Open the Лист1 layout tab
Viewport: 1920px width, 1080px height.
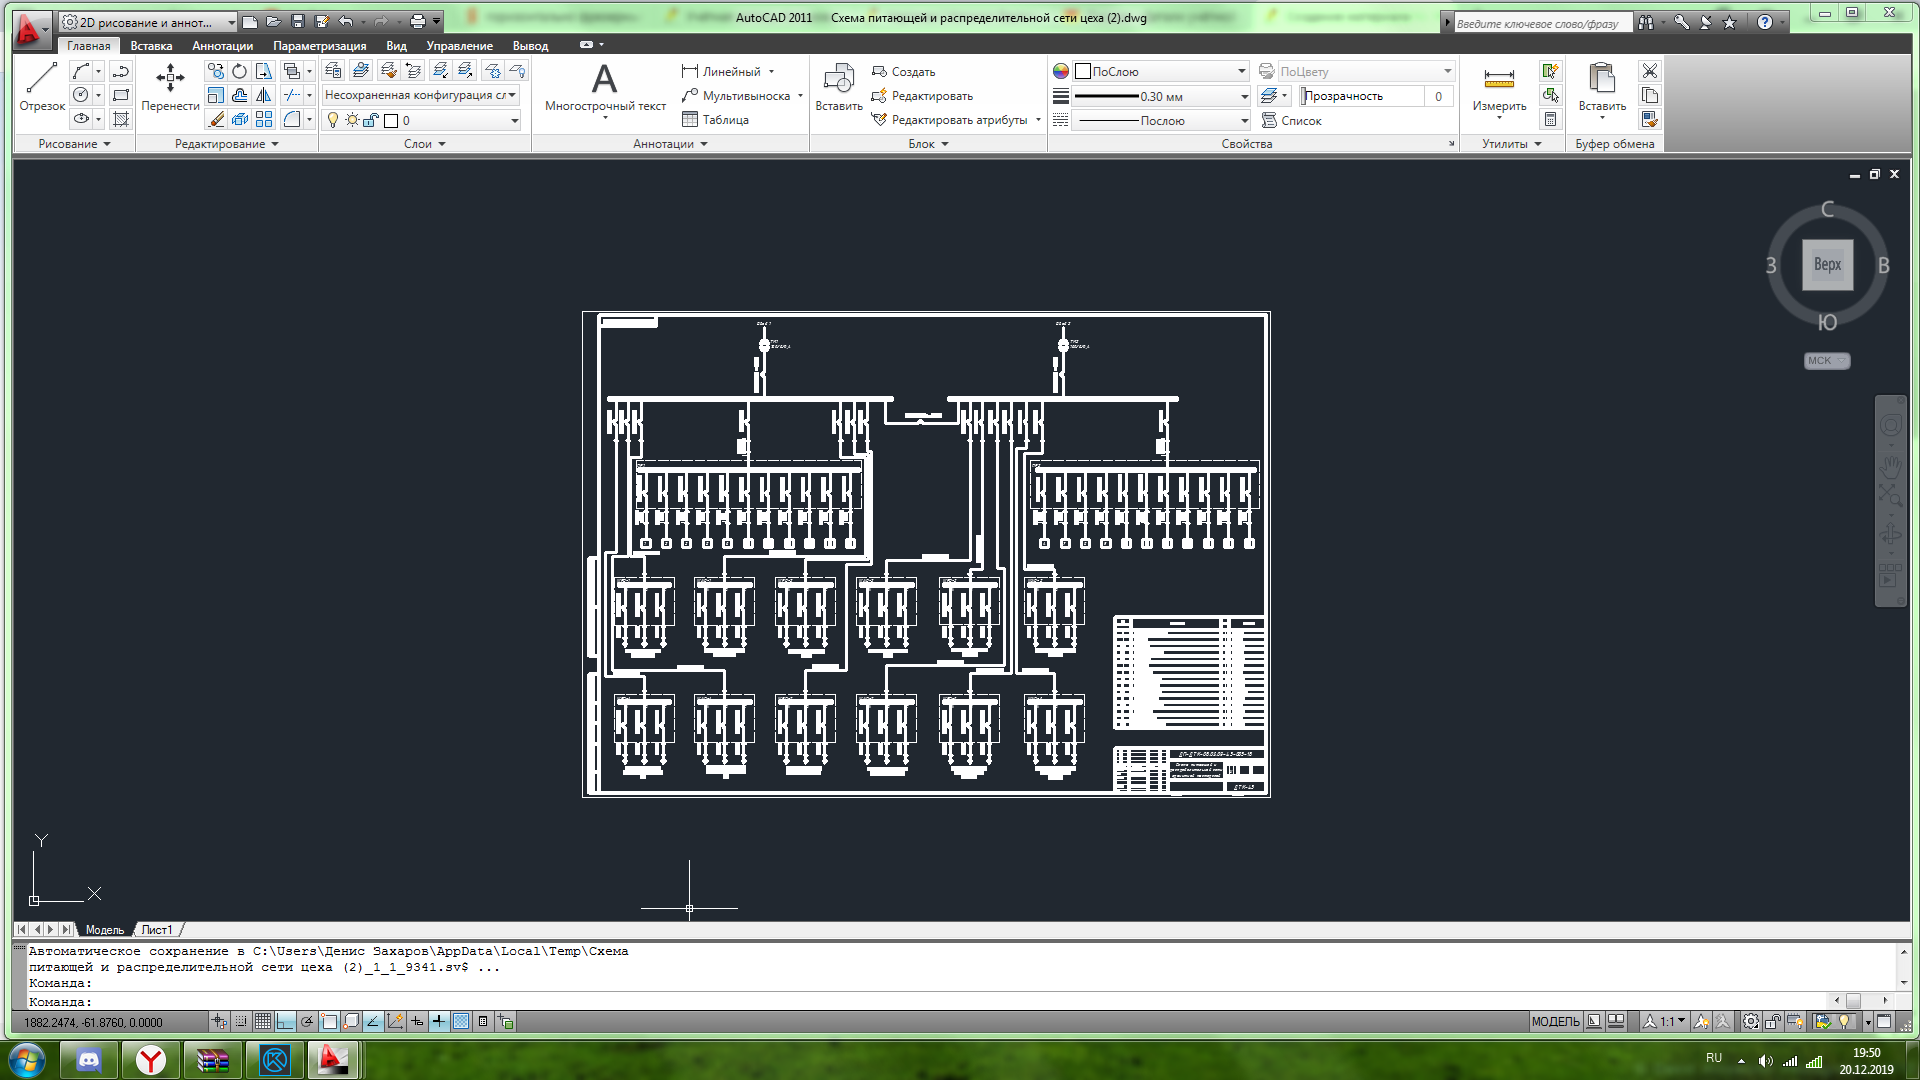pyautogui.click(x=156, y=930)
